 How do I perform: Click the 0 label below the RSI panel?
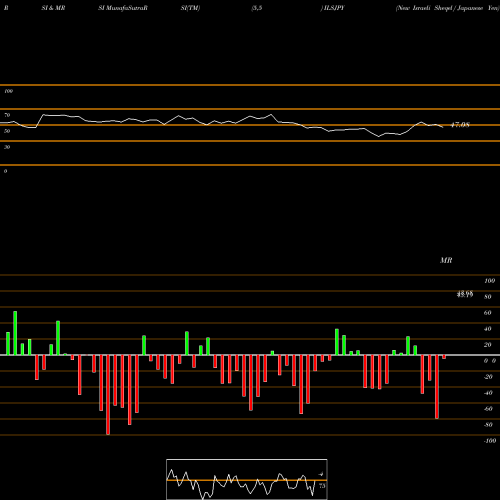pos(5,171)
